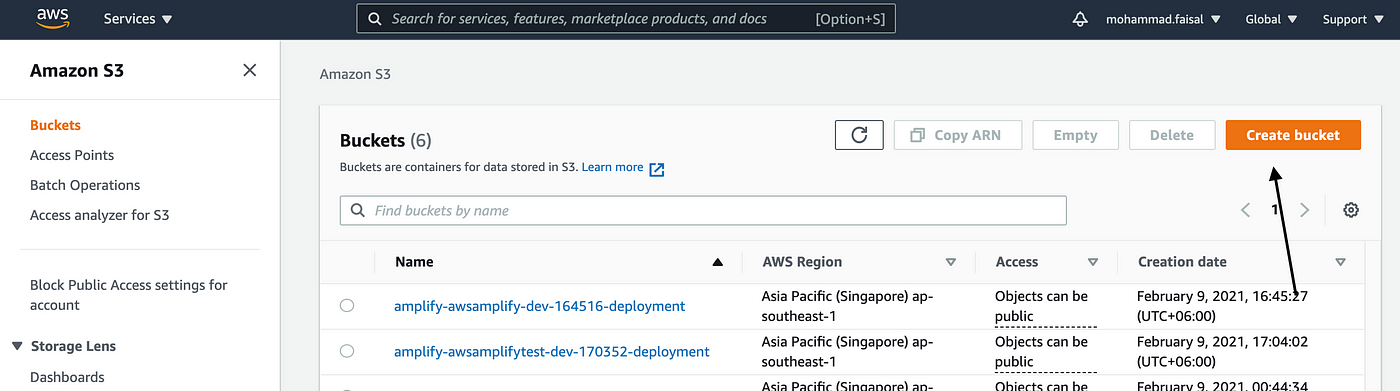Open the Services dropdown menu
The image size is (1400, 391).
click(138, 19)
